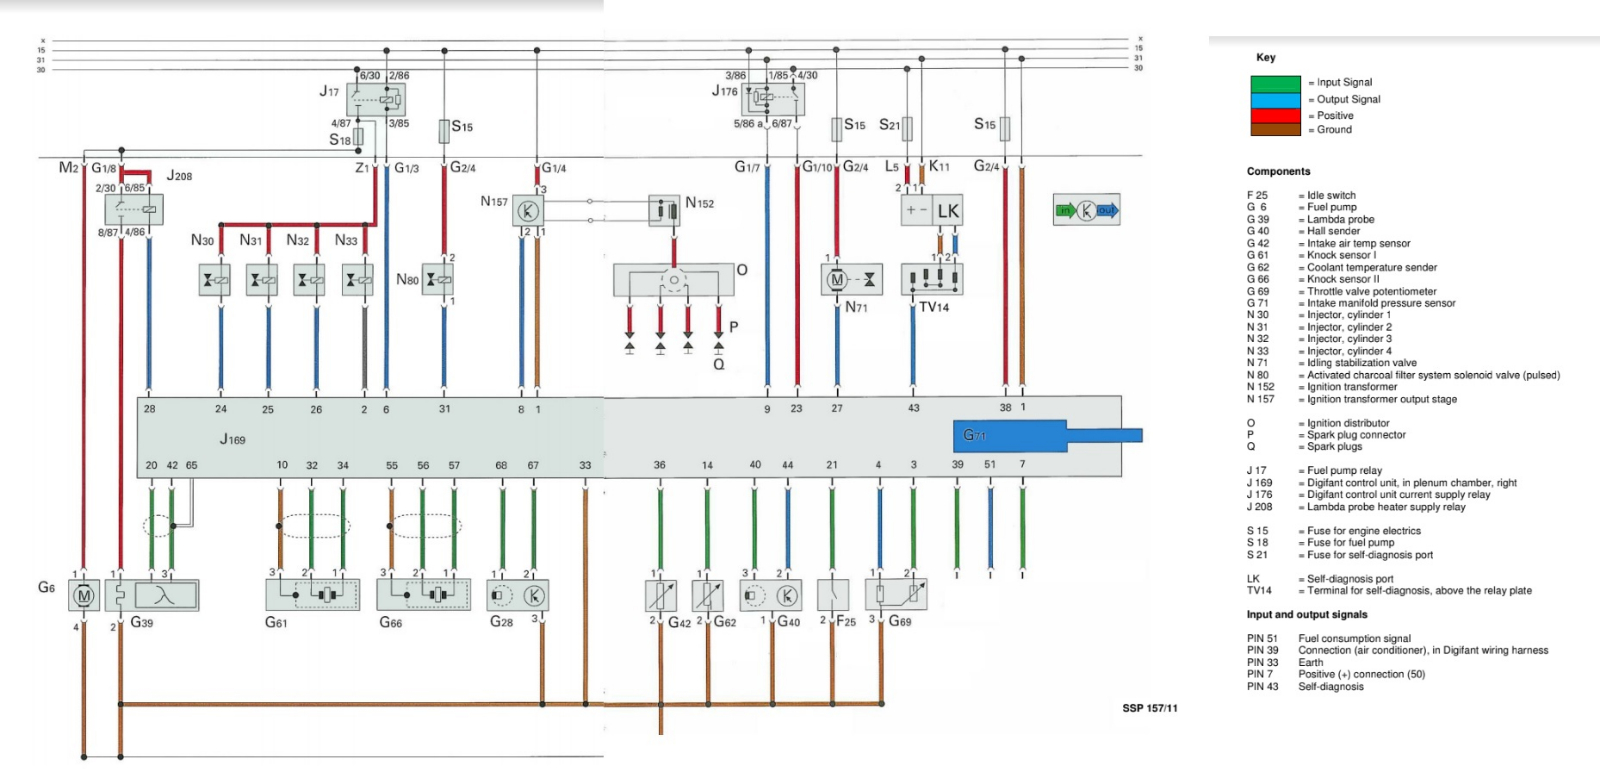Viewport: 1600px width, 784px height.
Task: Select the red Positive key swatch
Action: coord(1275,116)
